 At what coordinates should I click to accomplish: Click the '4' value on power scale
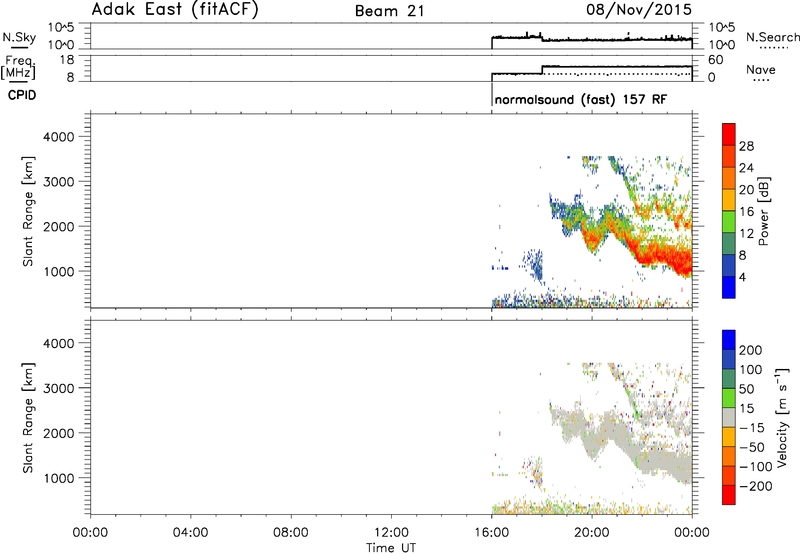pyautogui.click(x=742, y=277)
